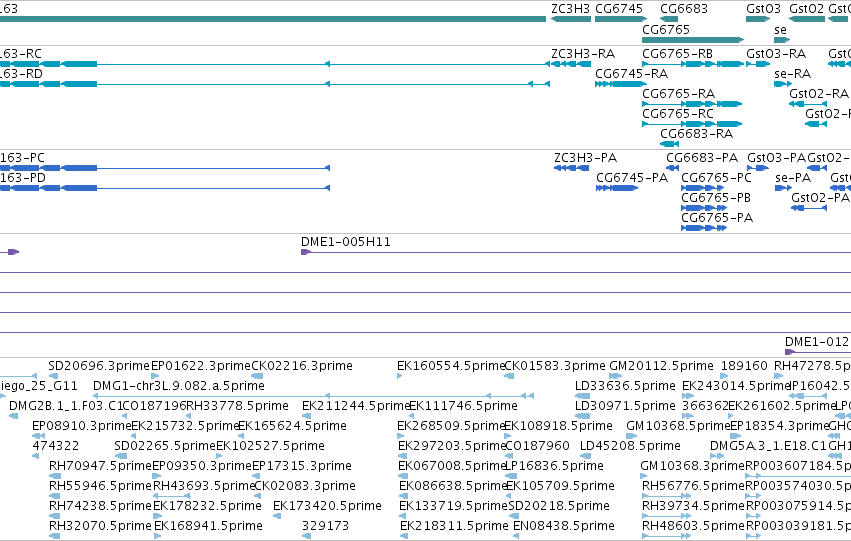The height and width of the screenshot is (541, 851).
Task: Open the LD33636.5prime EST
Action: (582, 396)
